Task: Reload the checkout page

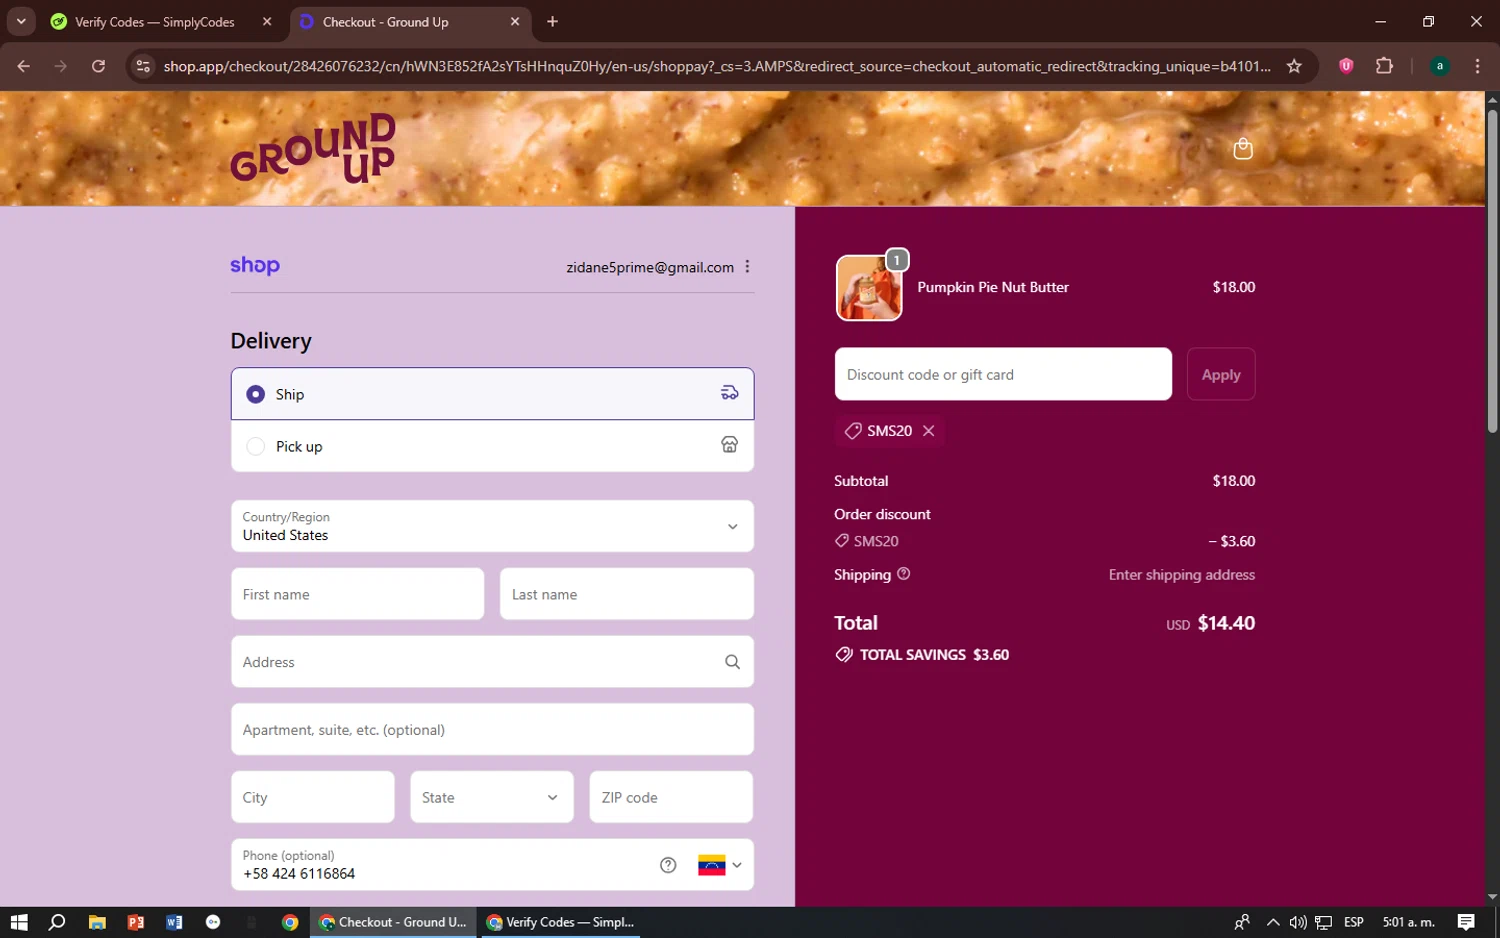Action: click(x=98, y=66)
